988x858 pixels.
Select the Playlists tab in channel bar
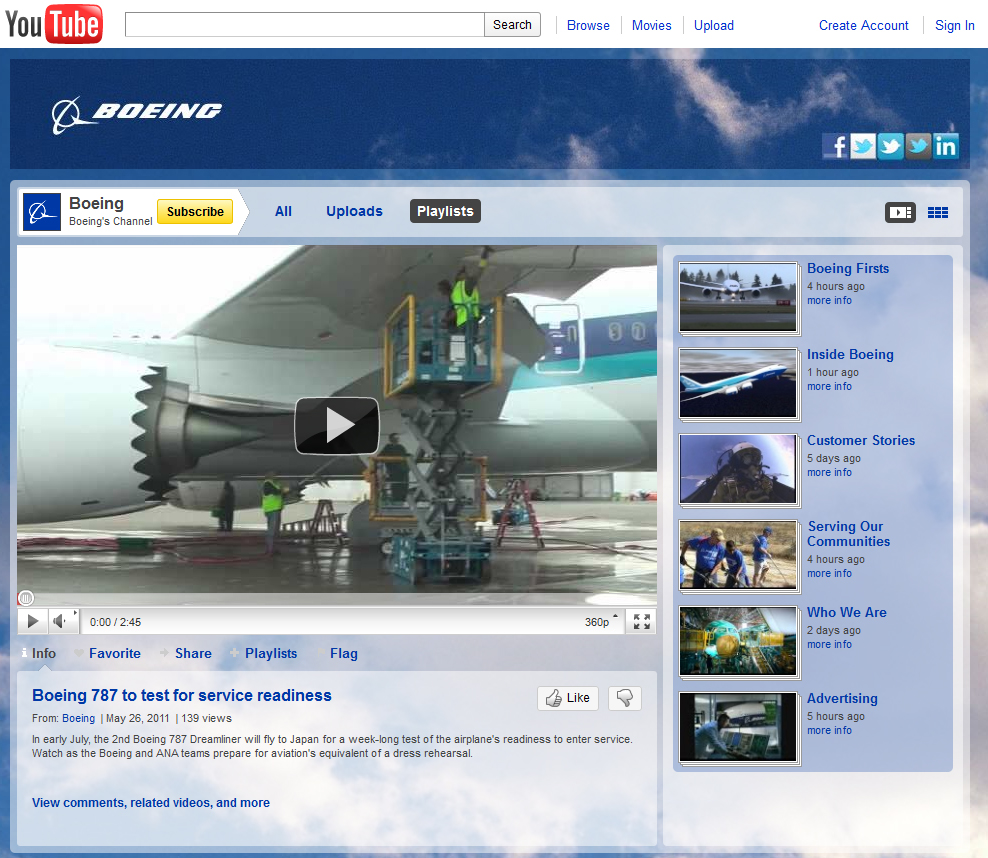445,211
